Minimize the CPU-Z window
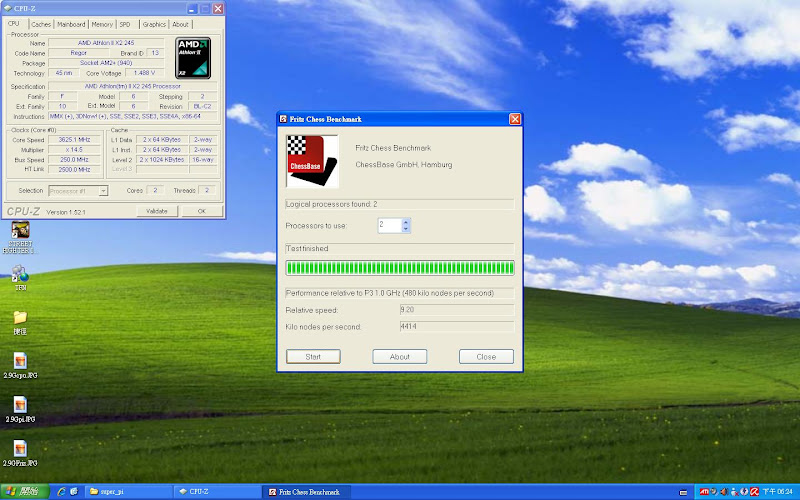The height and width of the screenshot is (500, 800). coord(192,9)
